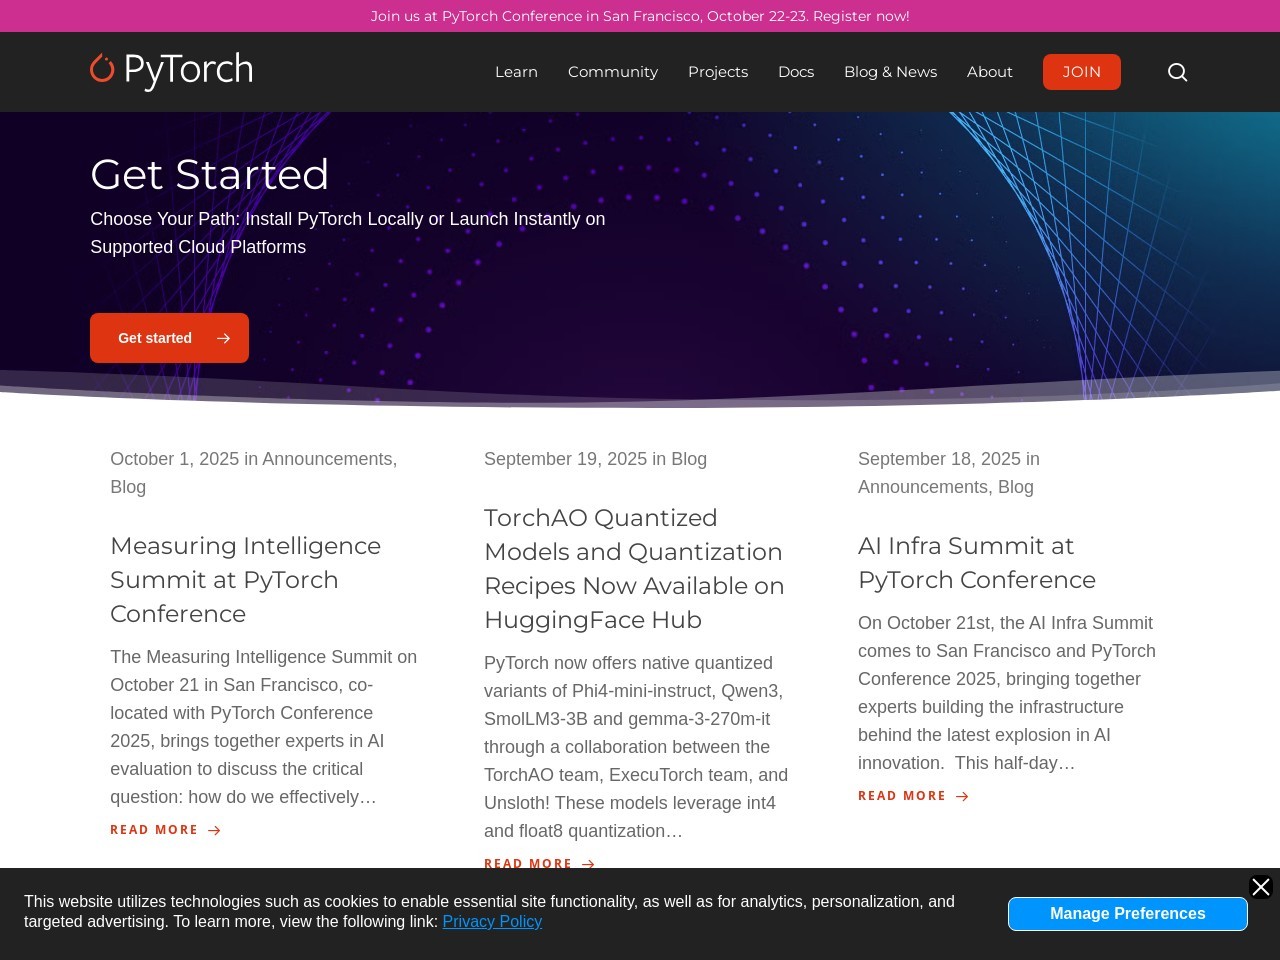
Task: Click arrow next to AI Infra Read More
Action: (962, 797)
